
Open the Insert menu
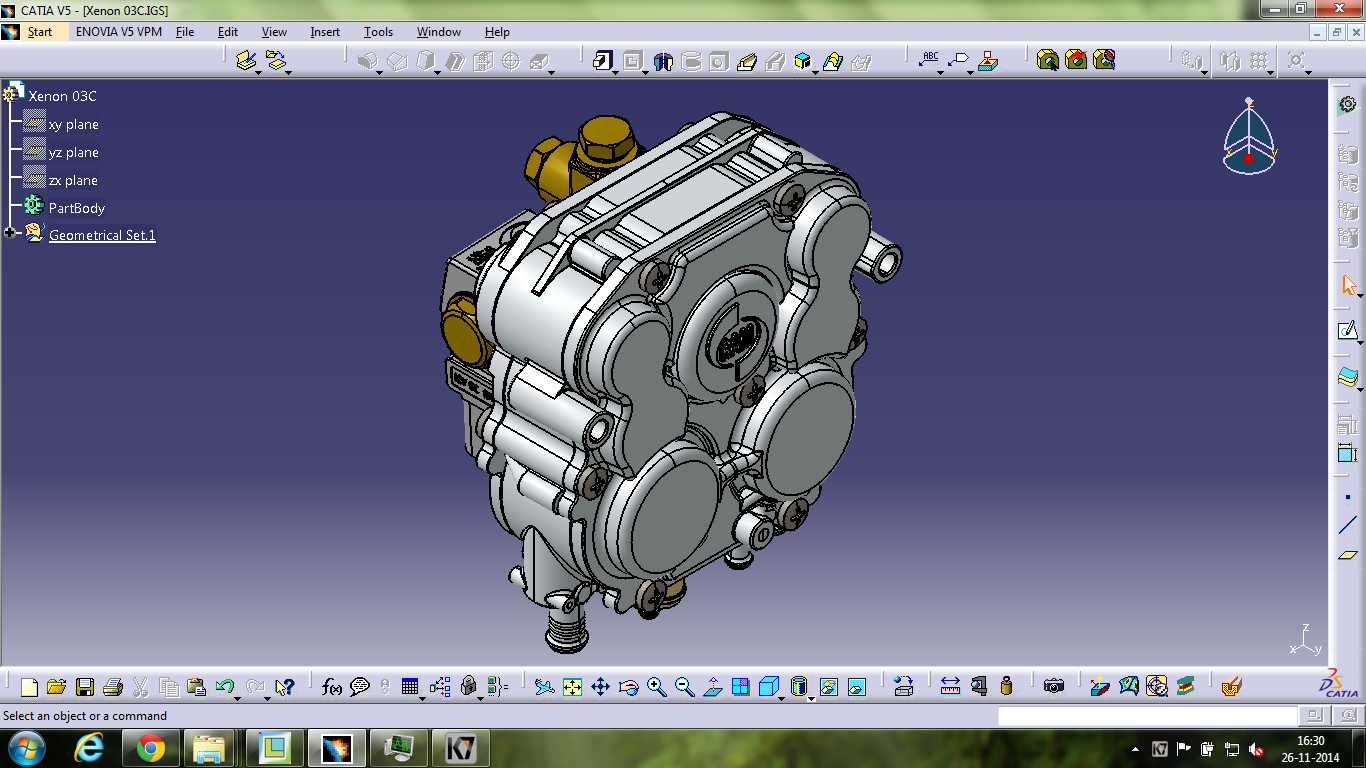coord(325,32)
